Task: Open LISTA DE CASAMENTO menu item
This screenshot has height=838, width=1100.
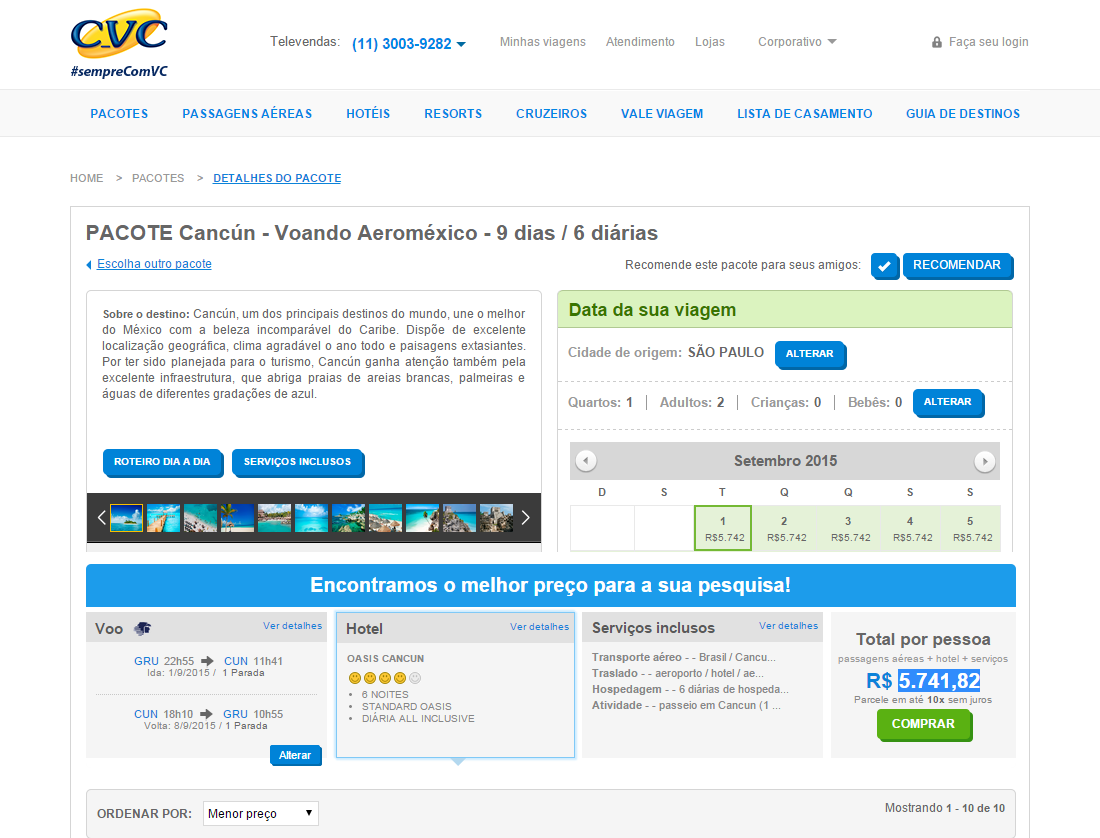Action: pyautogui.click(x=805, y=114)
